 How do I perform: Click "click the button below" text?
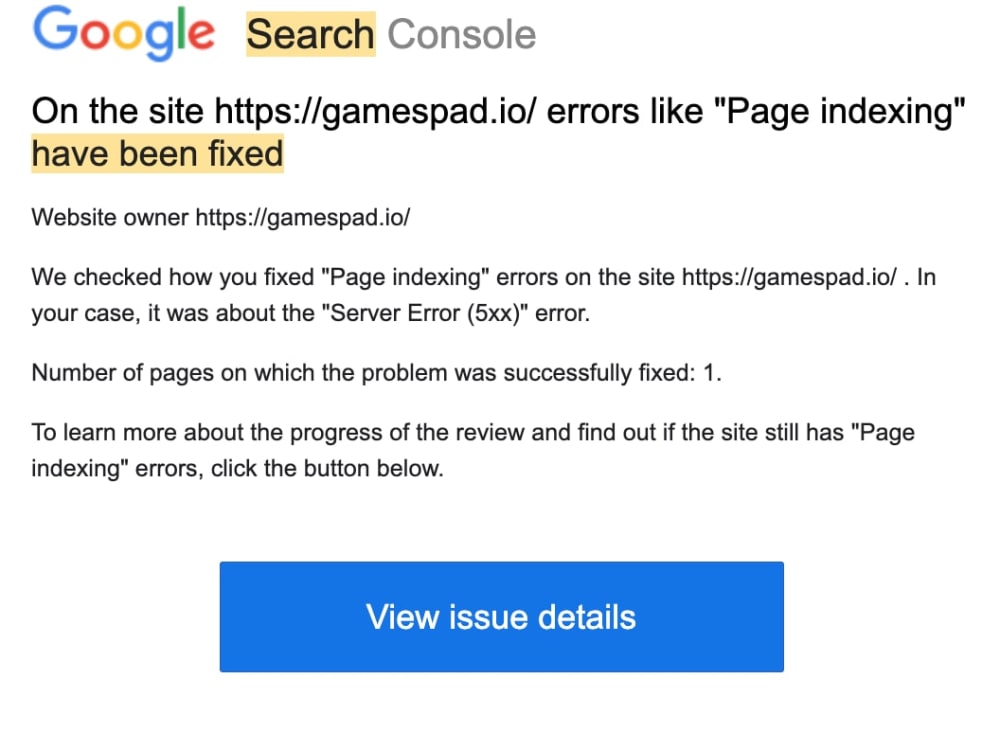(x=327, y=469)
